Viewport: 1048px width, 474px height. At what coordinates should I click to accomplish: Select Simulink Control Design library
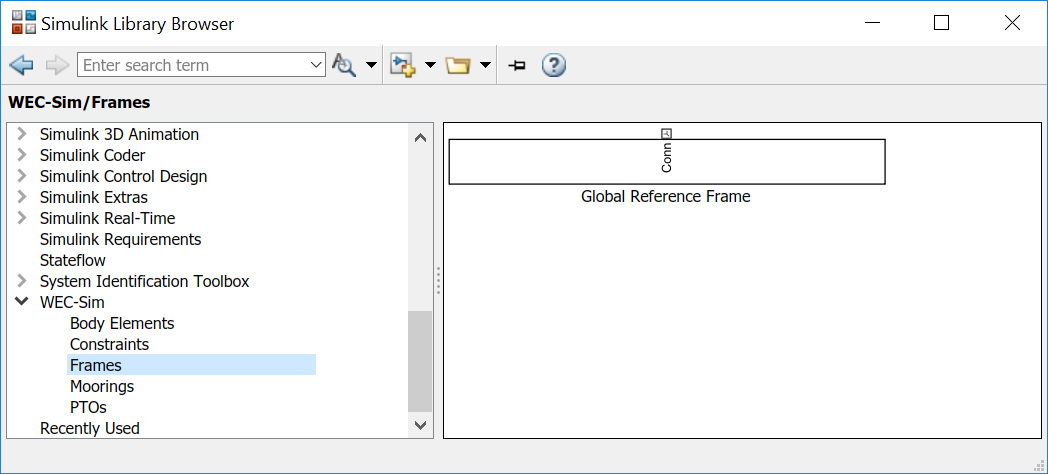click(123, 176)
